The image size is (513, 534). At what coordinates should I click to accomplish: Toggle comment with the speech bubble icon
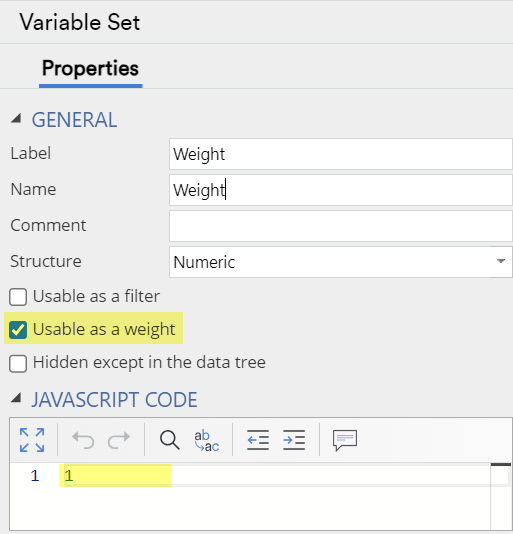[x=345, y=440]
